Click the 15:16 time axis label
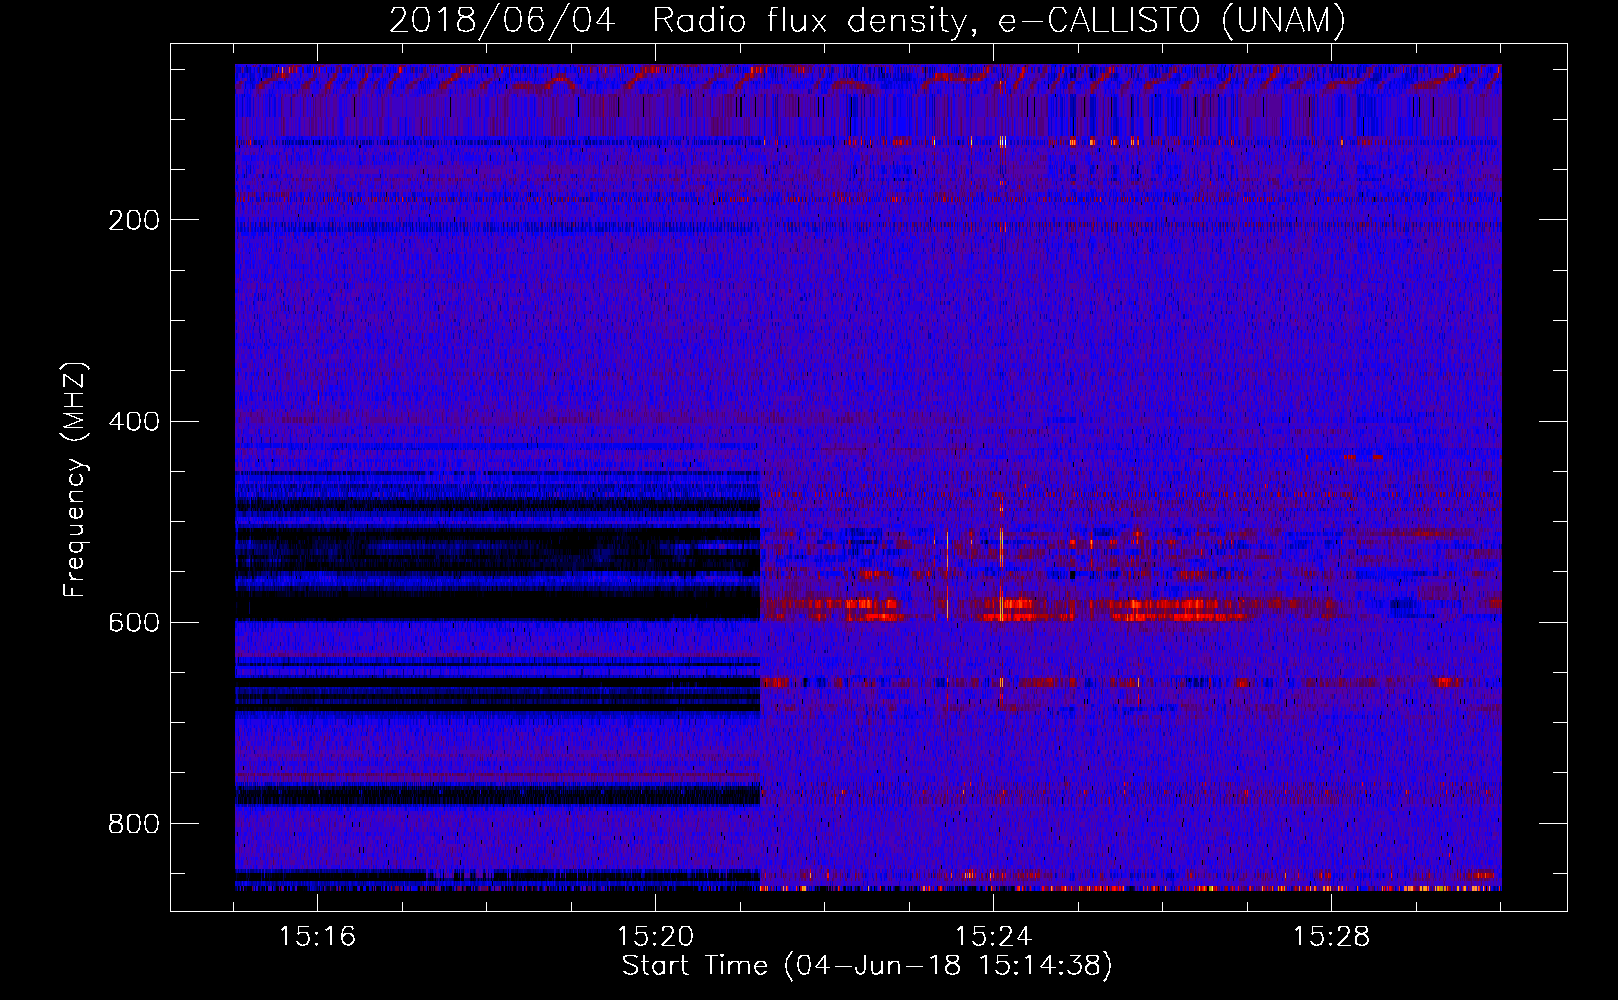Image resolution: width=1618 pixels, height=1000 pixels. [x=317, y=937]
